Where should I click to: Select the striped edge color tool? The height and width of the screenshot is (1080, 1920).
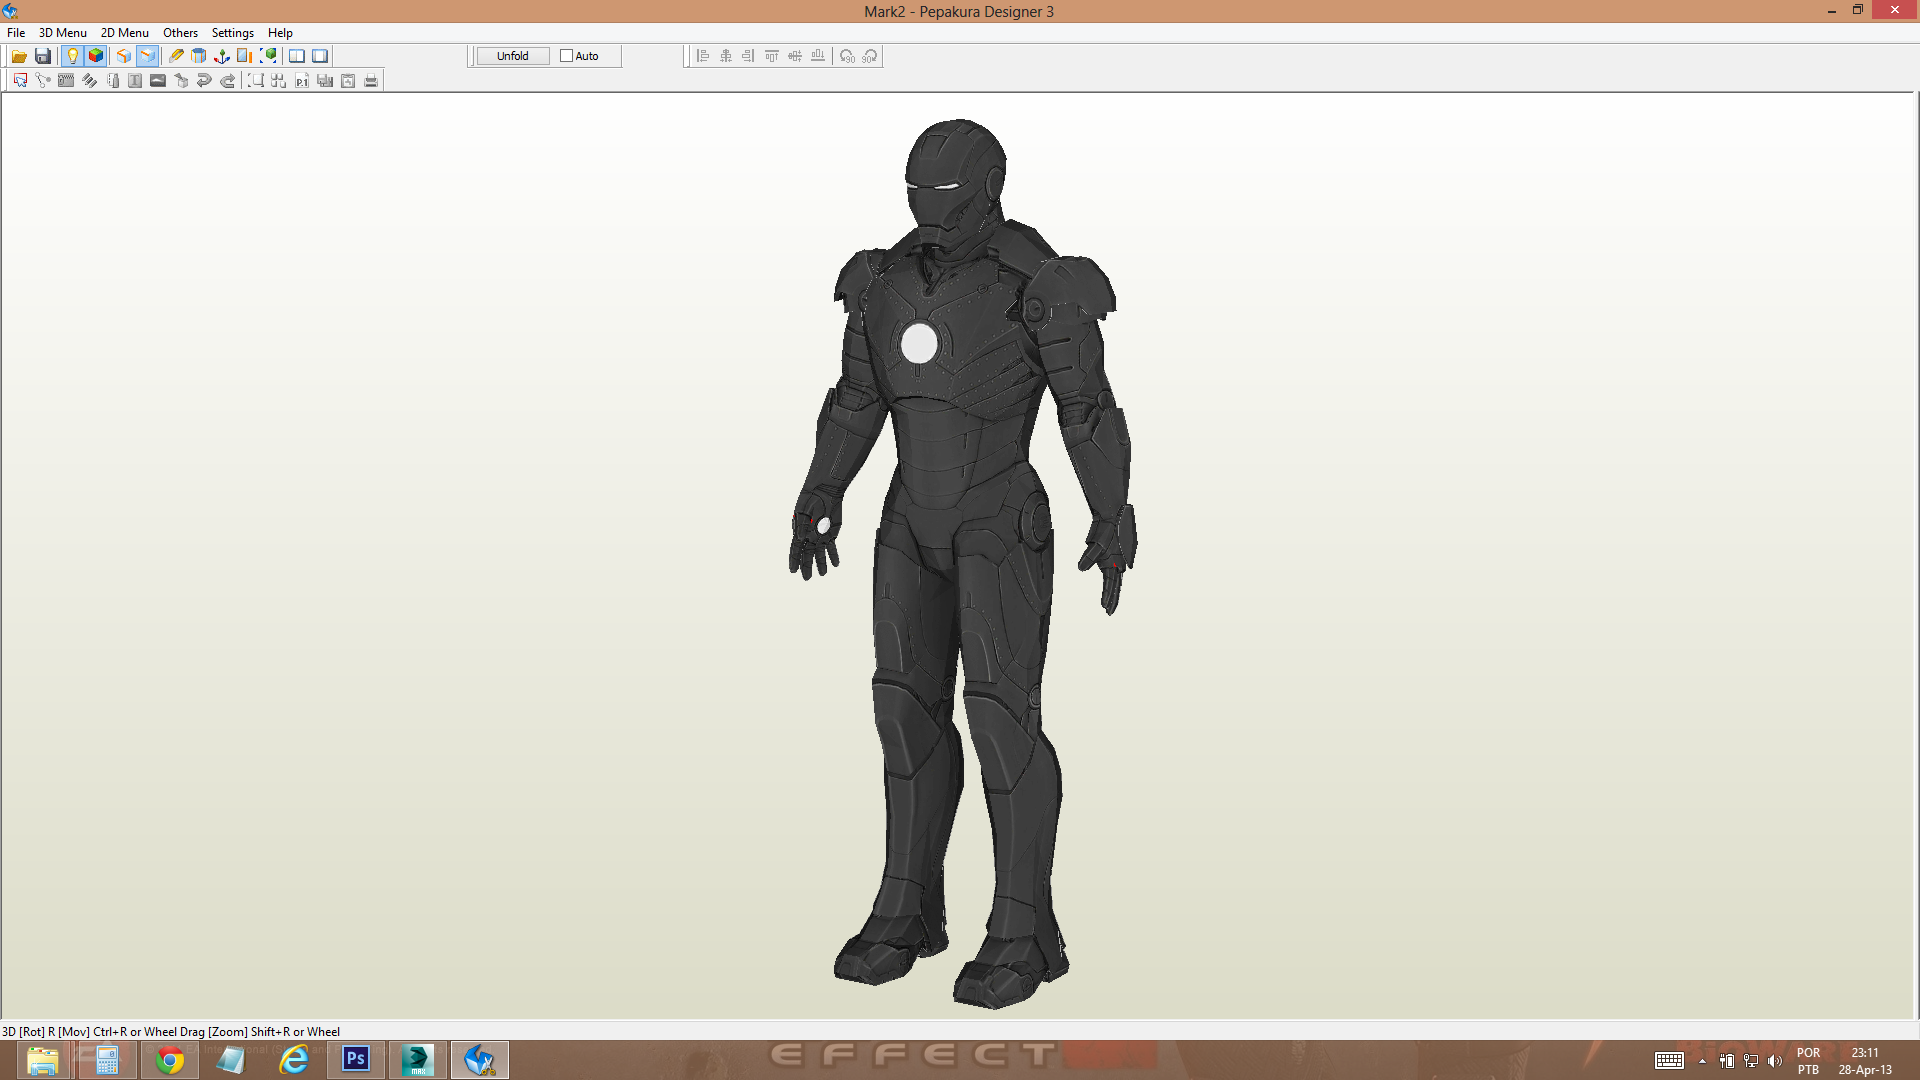click(89, 81)
